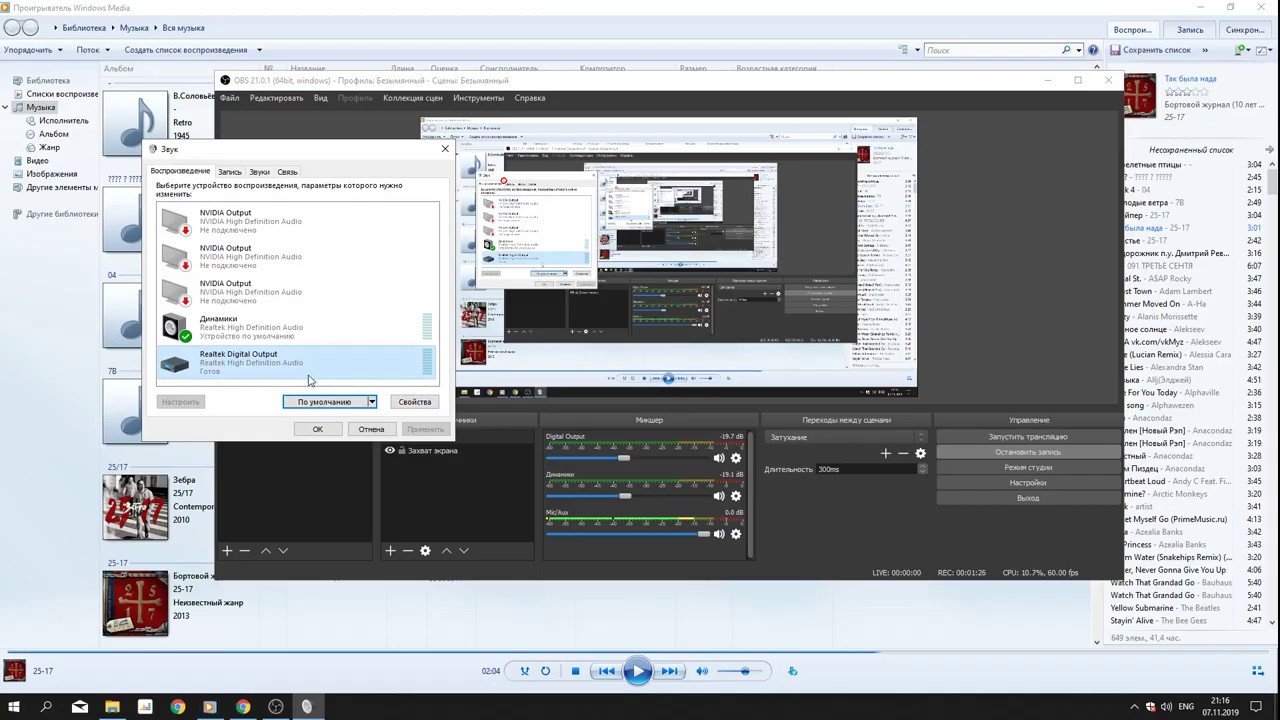Open taskbar search magnifier
The width and height of the screenshot is (1280, 720).
click(x=46, y=707)
